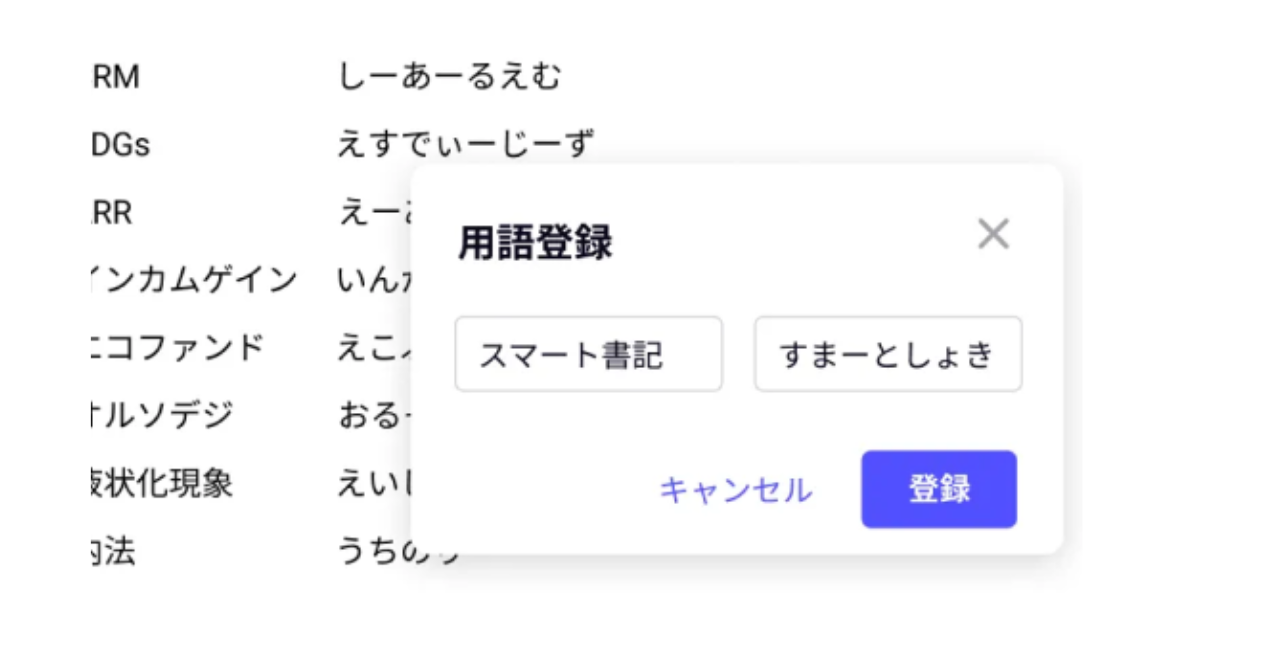Select the インカムゲイン term entry
This screenshot has width=1280, height=670.
click(195, 280)
